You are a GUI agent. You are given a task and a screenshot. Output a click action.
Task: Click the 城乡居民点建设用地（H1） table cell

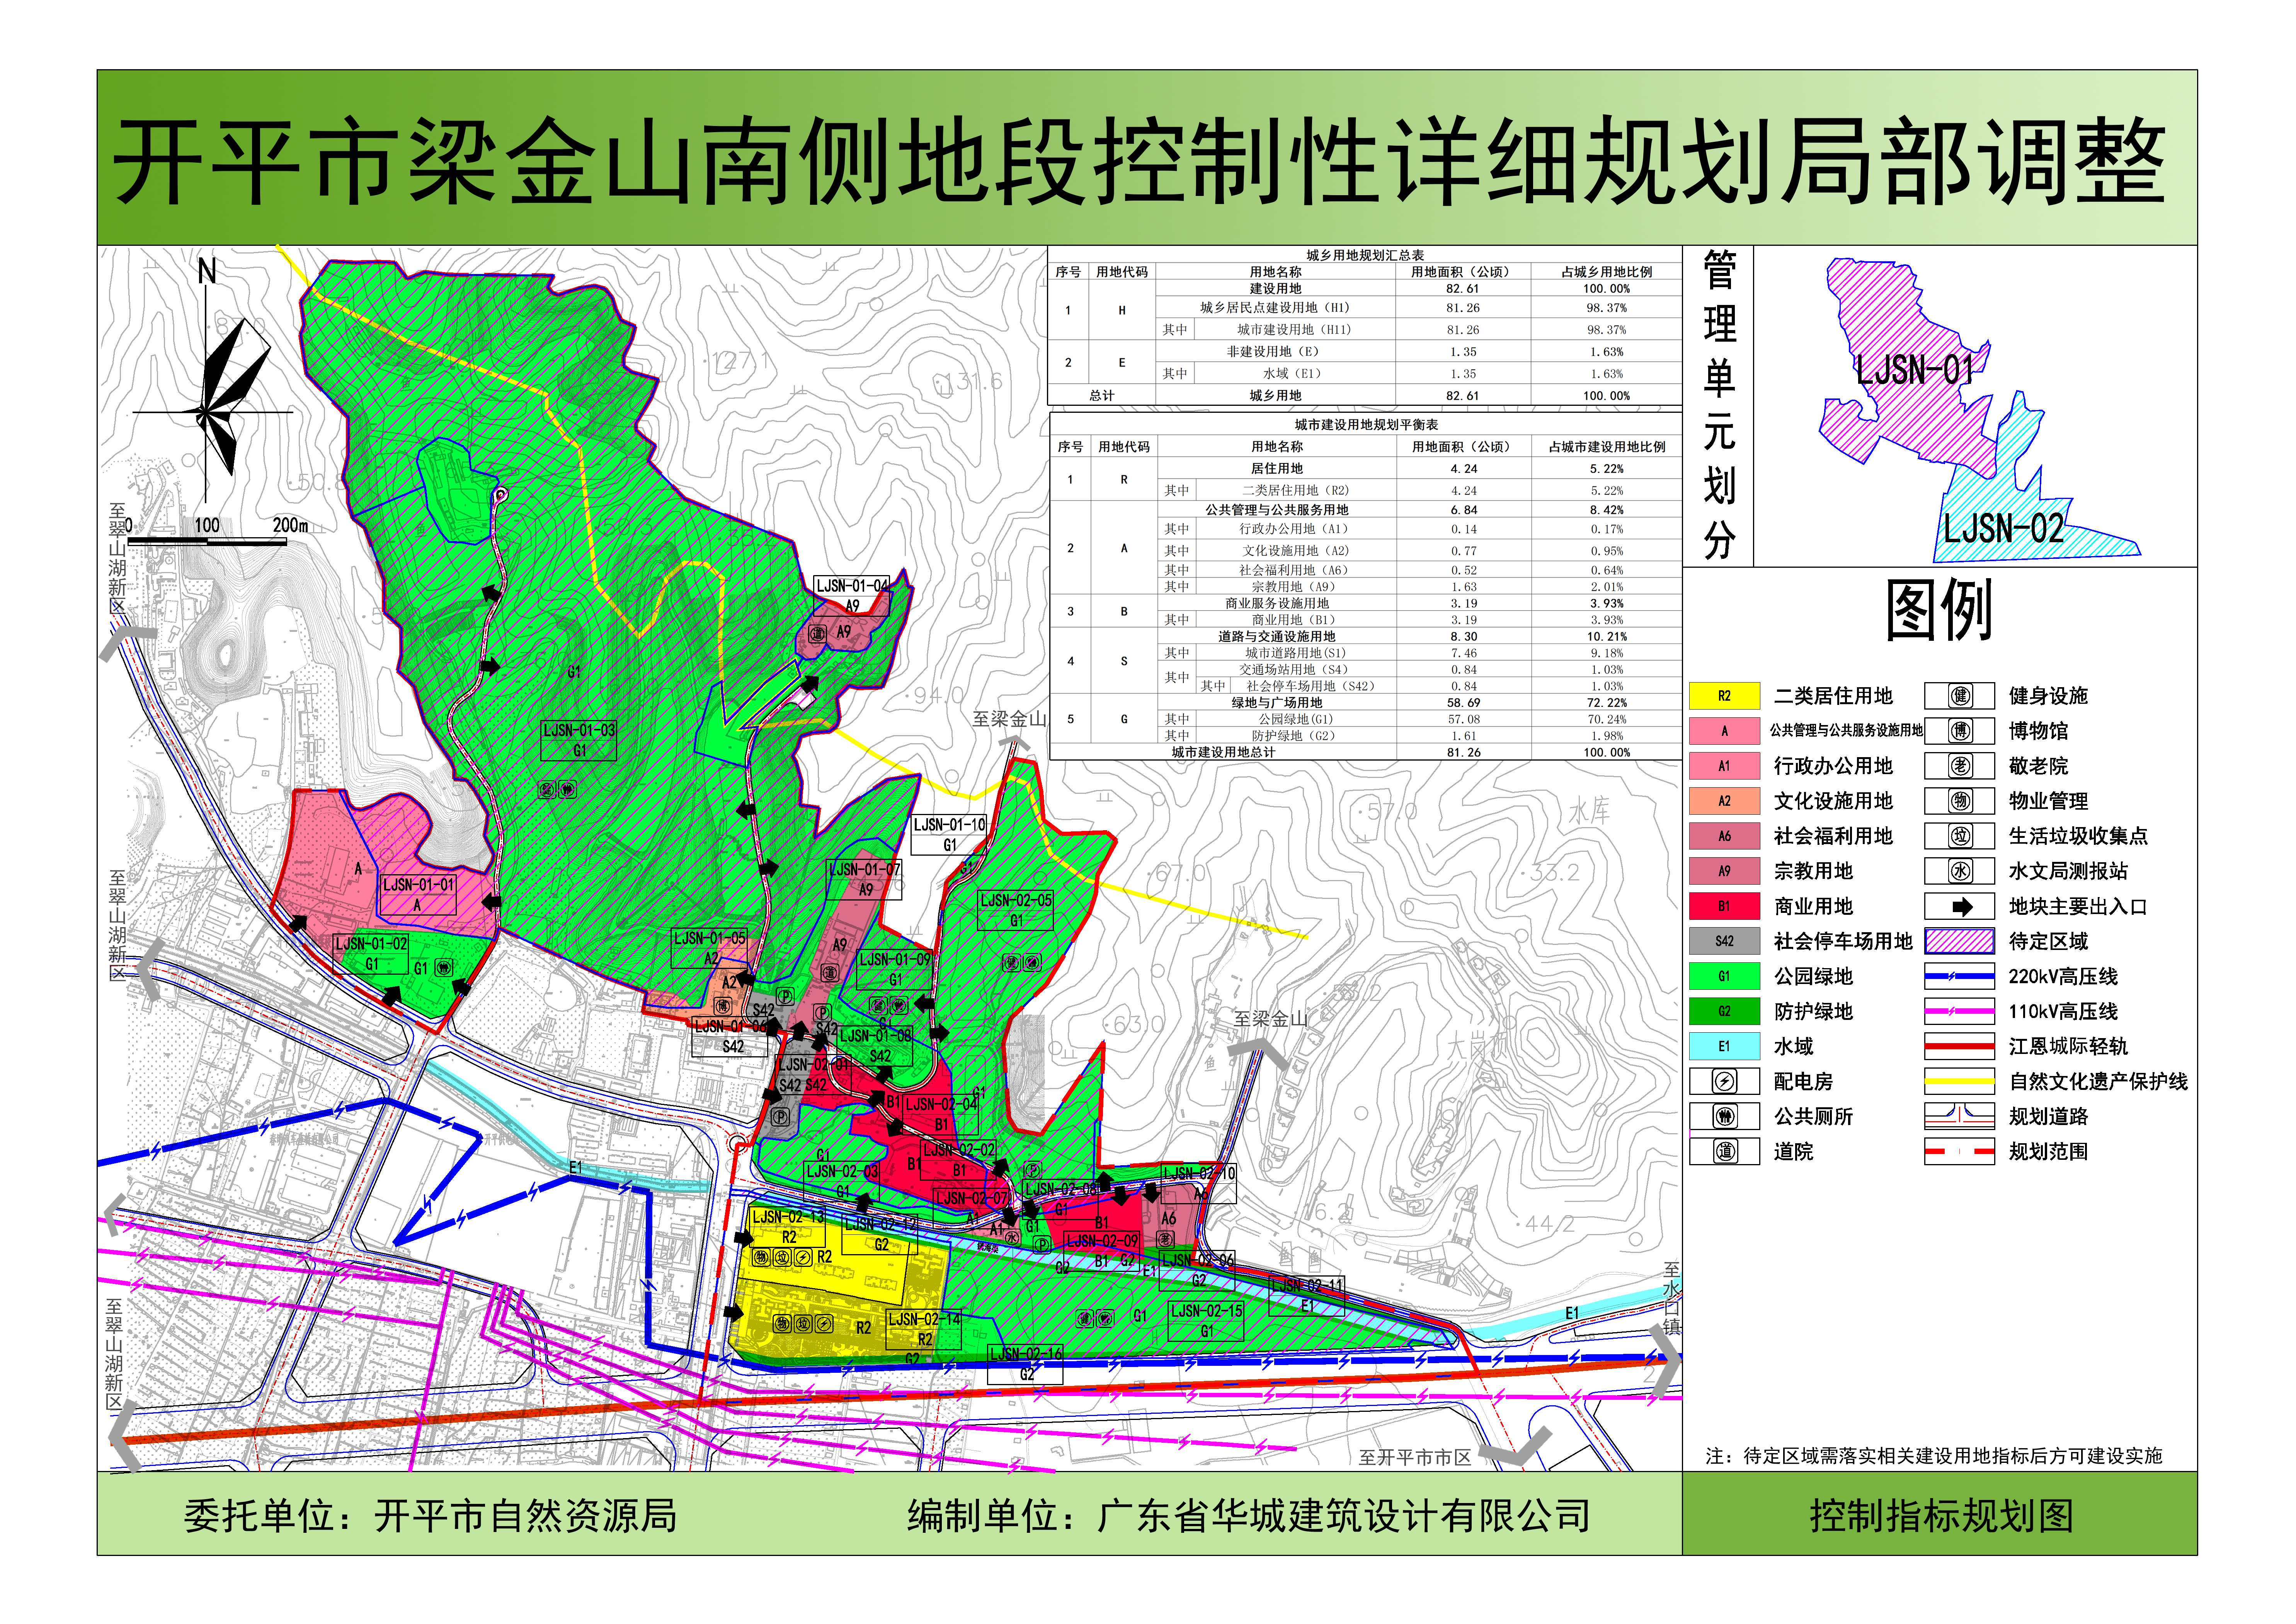point(1275,308)
